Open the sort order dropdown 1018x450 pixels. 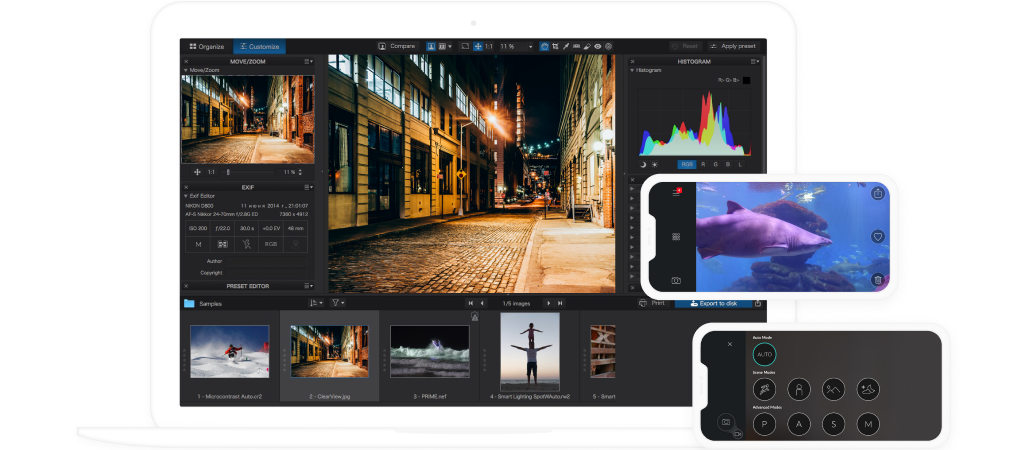(x=316, y=303)
